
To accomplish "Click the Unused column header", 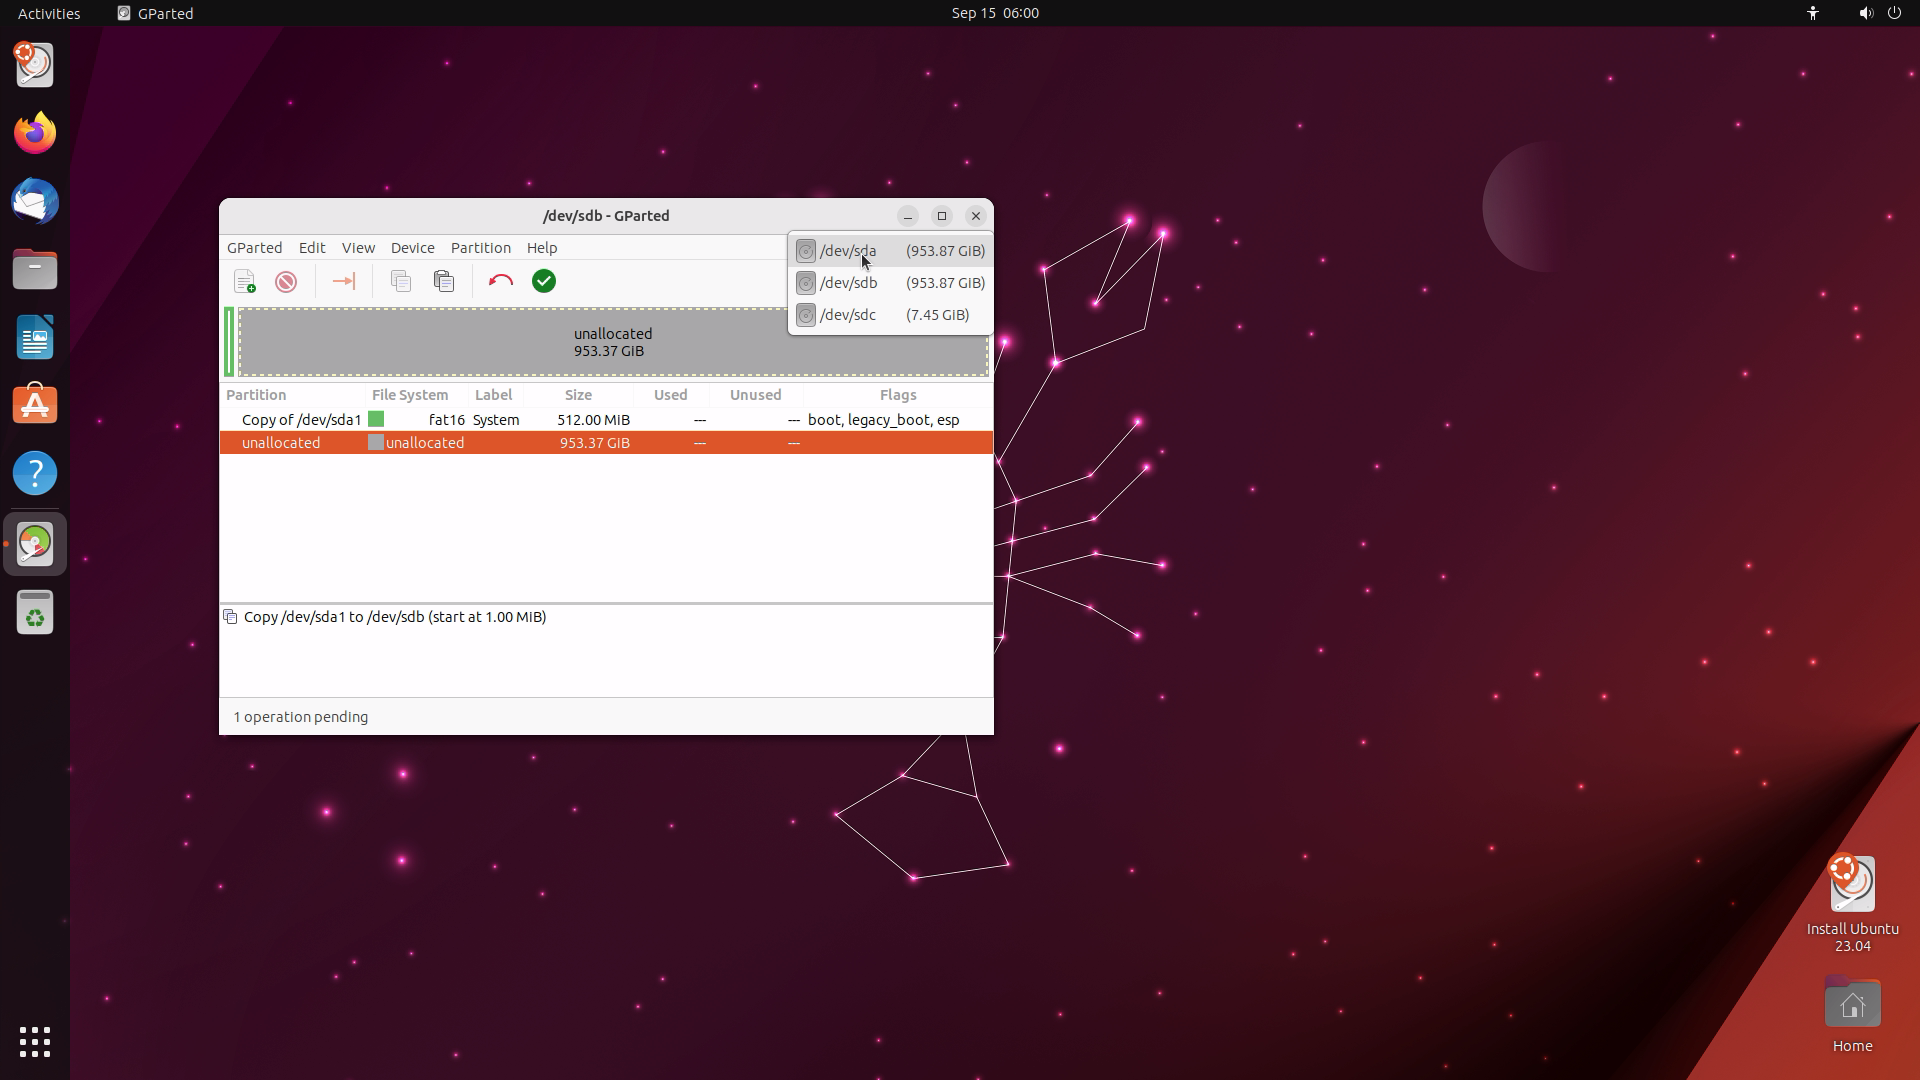I will 755,395.
